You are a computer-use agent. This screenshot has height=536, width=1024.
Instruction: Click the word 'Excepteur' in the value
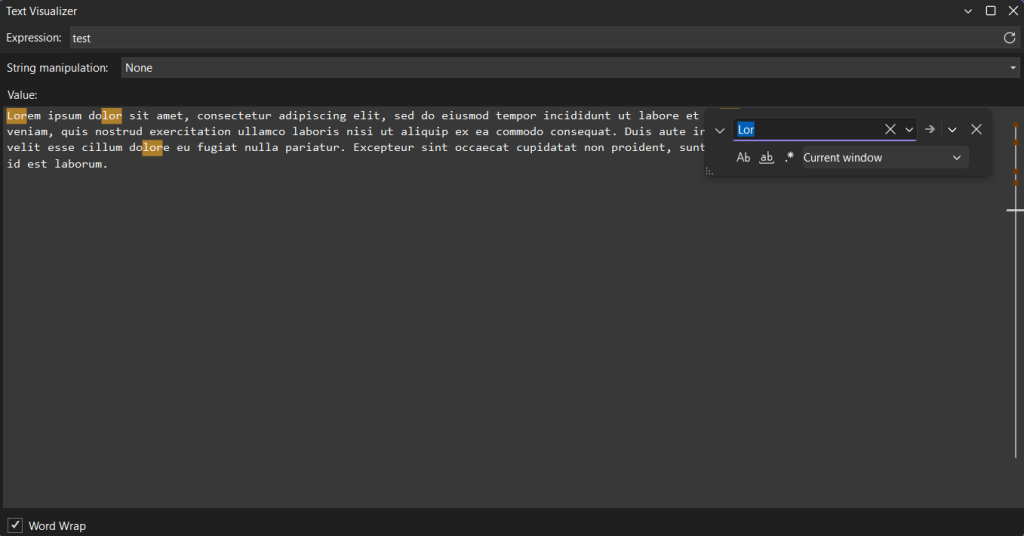(x=383, y=148)
